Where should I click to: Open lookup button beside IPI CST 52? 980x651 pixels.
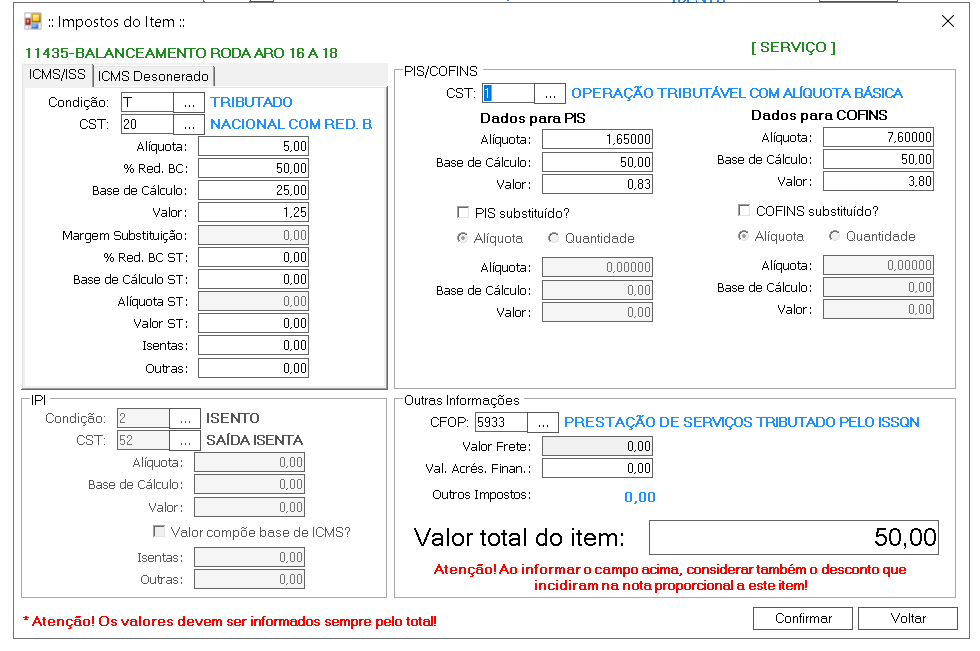[x=185, y=440]
